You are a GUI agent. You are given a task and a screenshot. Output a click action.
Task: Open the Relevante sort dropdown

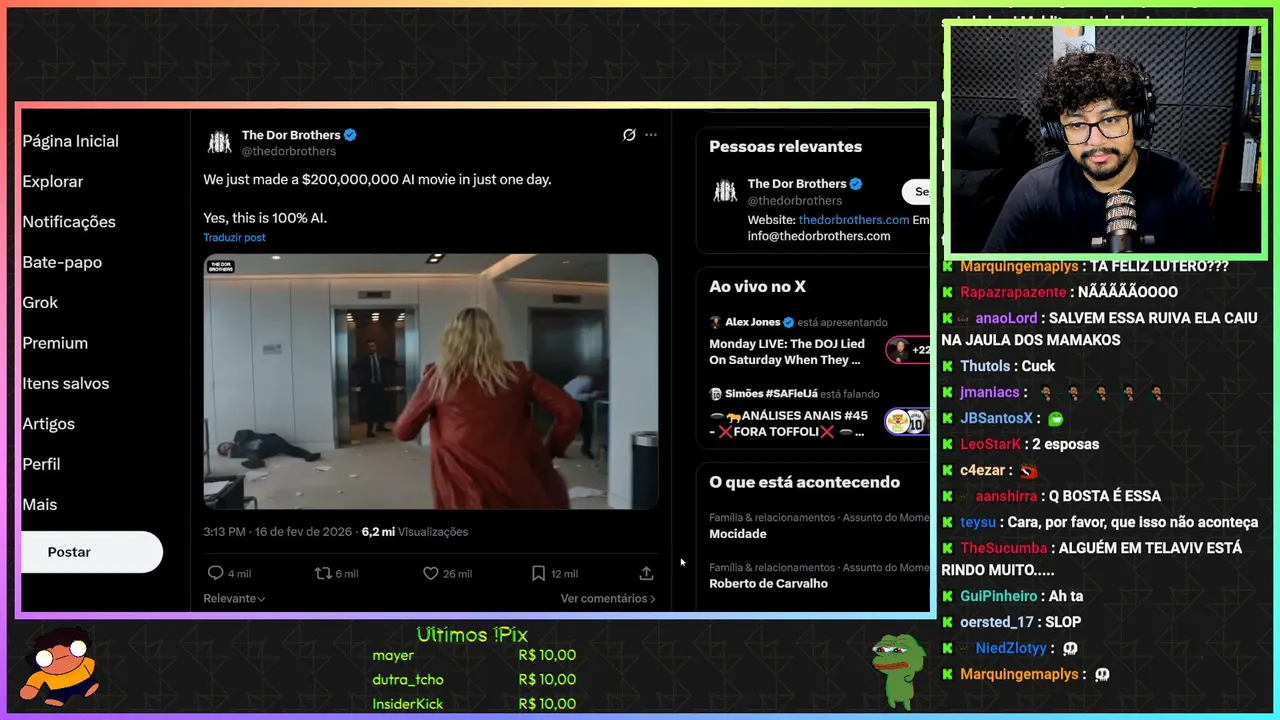coord(234,599)
